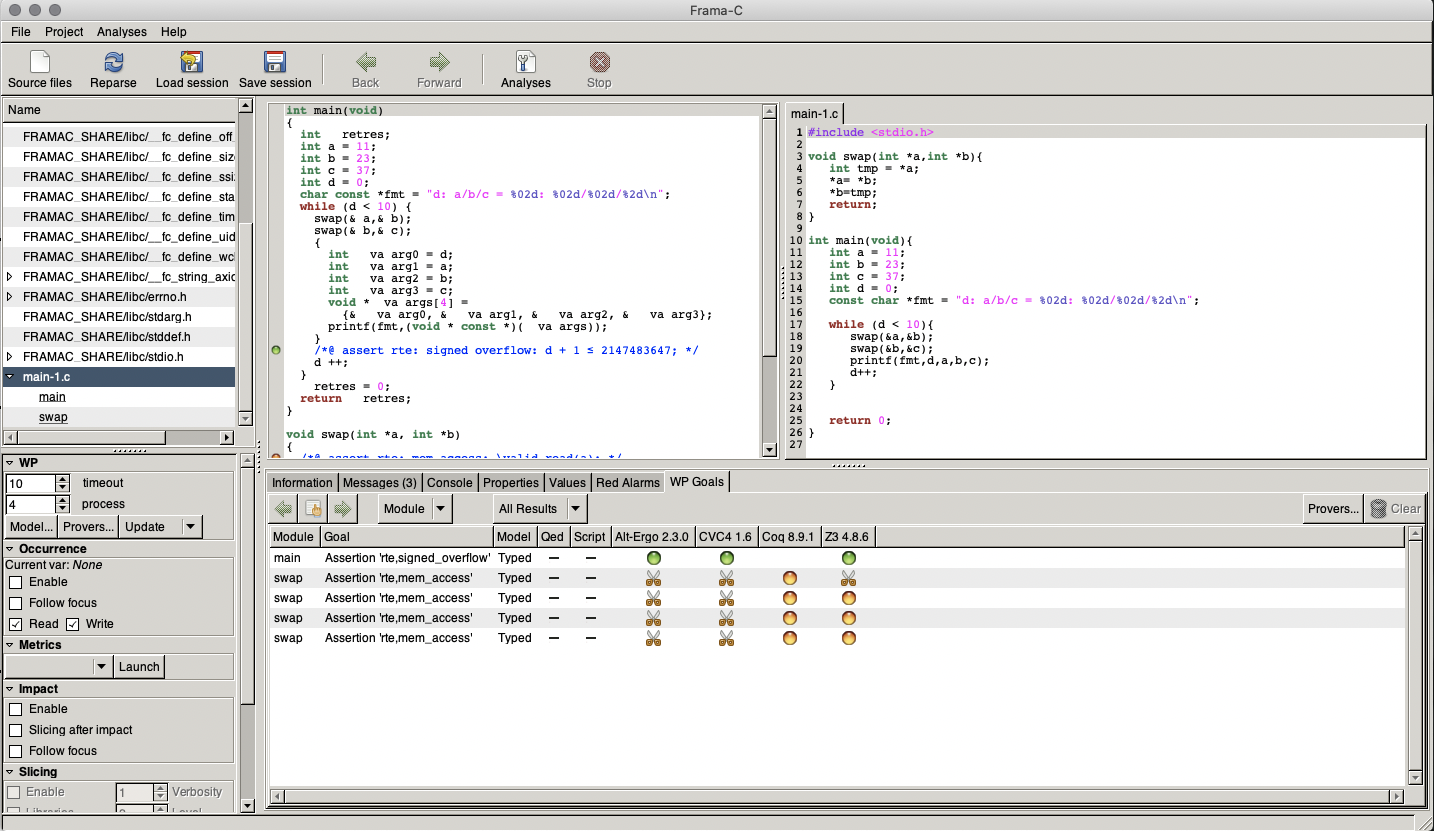Enable Impact checkbox

15,709
